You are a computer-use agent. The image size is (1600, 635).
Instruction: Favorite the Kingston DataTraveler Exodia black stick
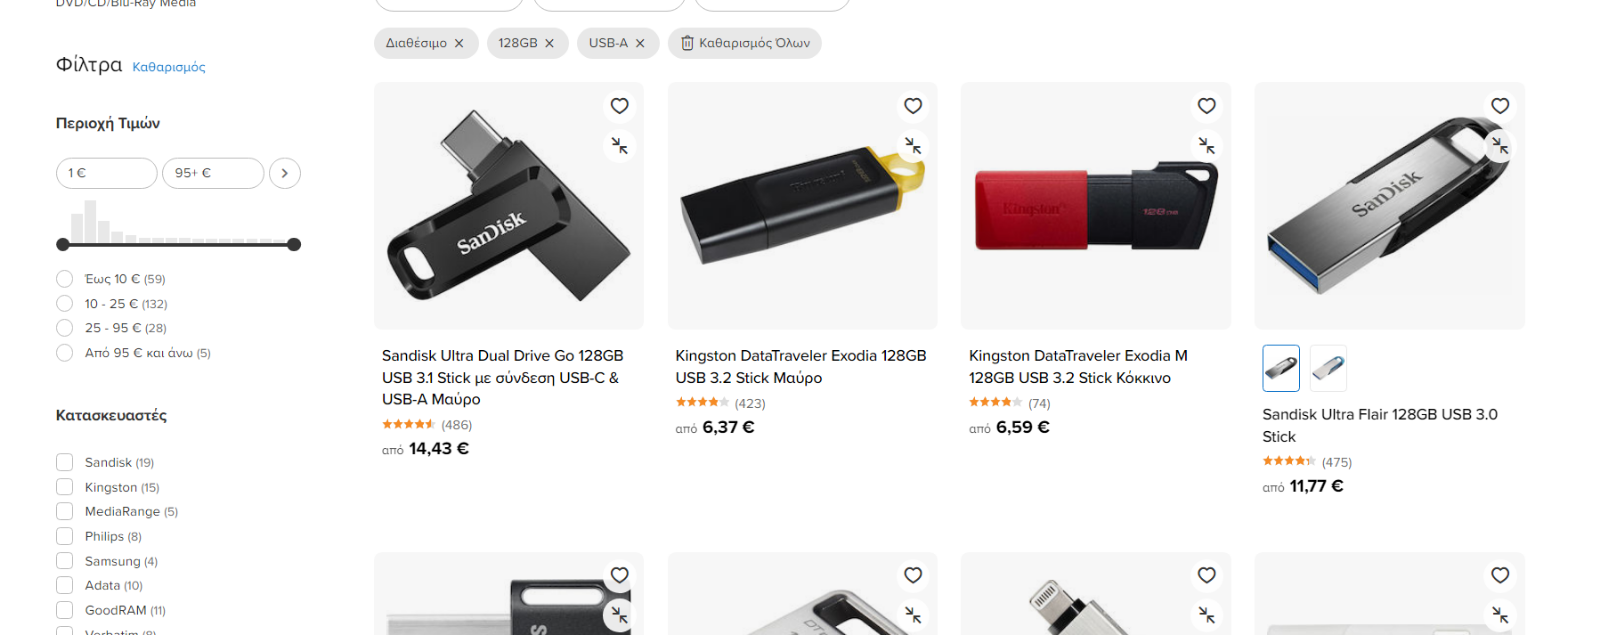(x=913, y=106)
